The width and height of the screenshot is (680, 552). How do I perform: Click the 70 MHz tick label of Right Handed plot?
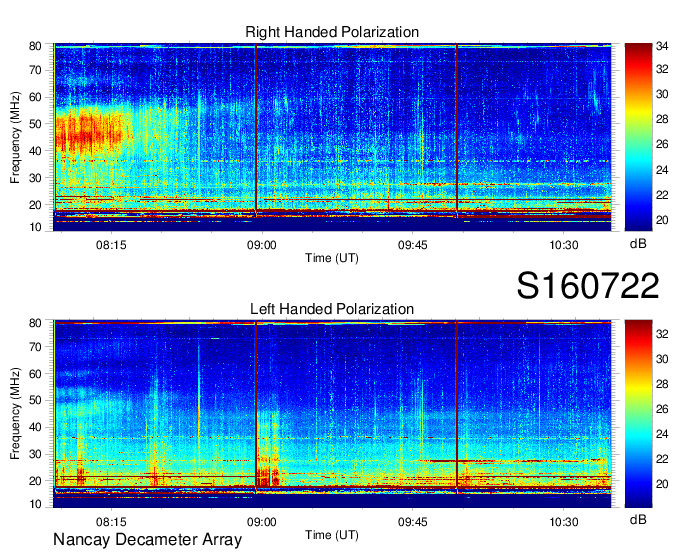[35, 70]
